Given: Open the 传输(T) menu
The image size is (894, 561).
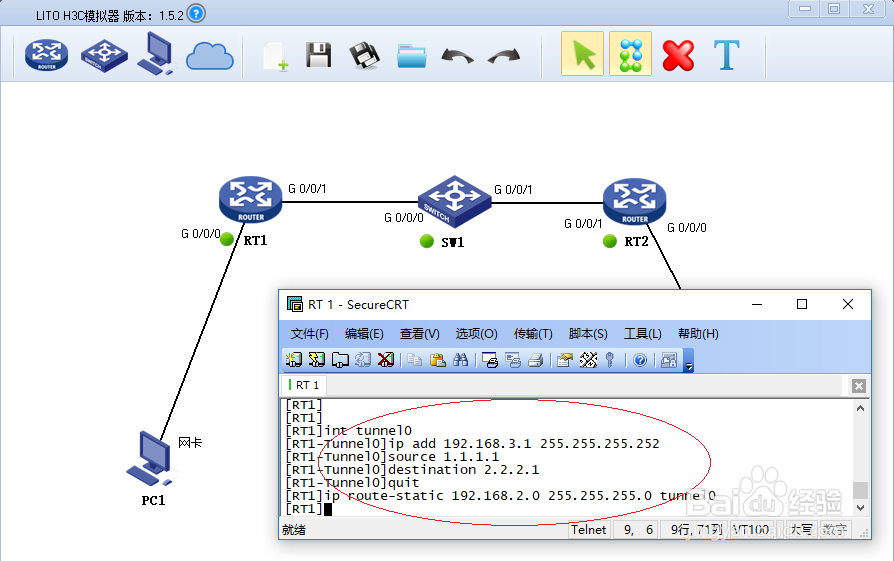Looking at the screenshot, I should [533, 334].
